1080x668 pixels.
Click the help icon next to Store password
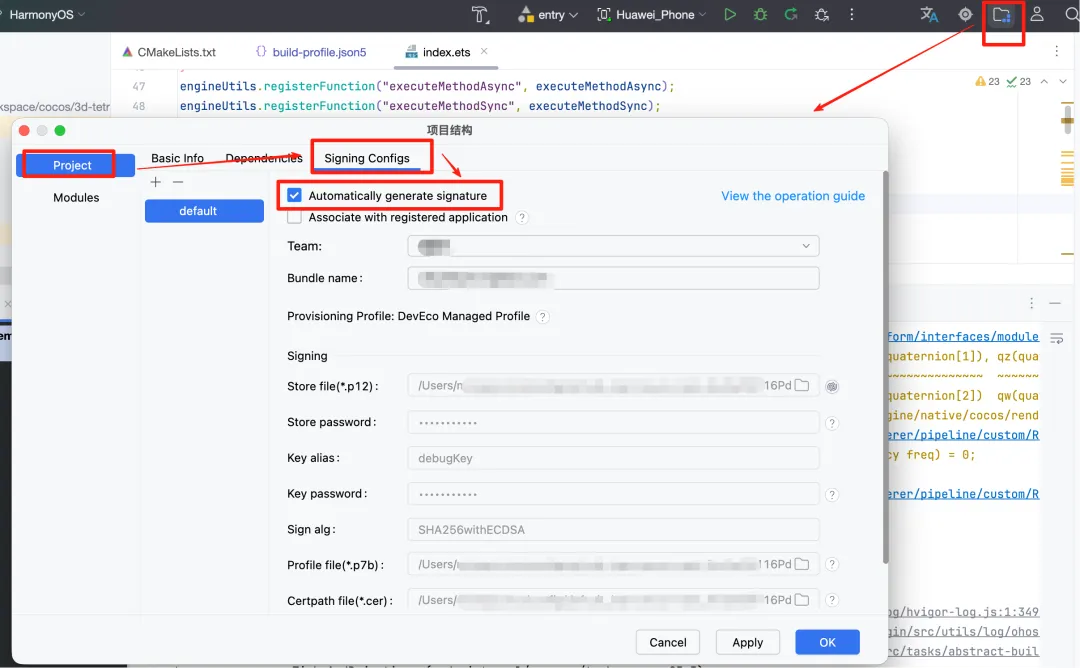point(832,423)
